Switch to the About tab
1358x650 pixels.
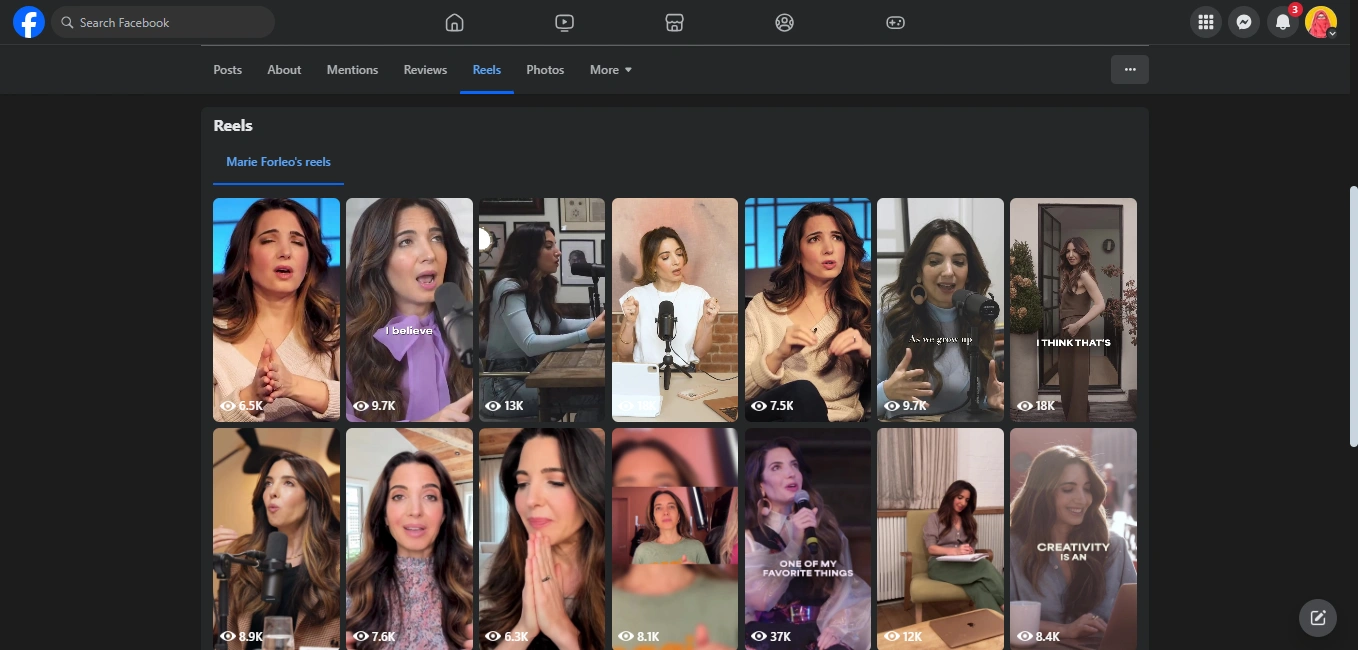(x=284, y=70)
